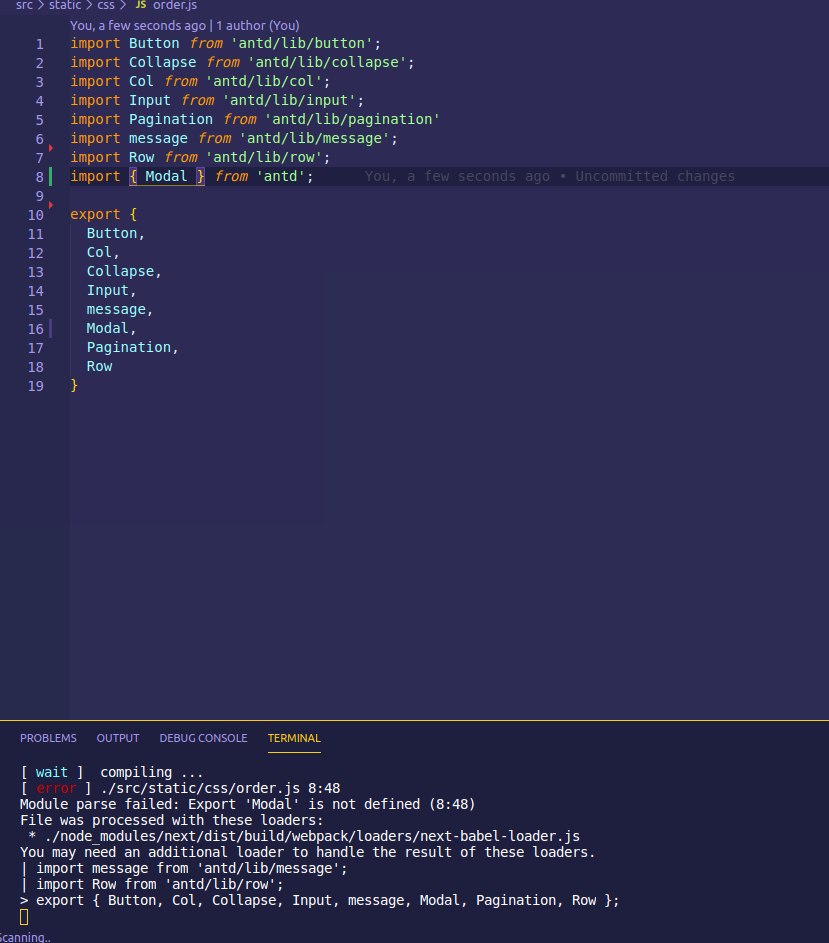Click 'Button,' in the export list

click(x=116, y=233)
